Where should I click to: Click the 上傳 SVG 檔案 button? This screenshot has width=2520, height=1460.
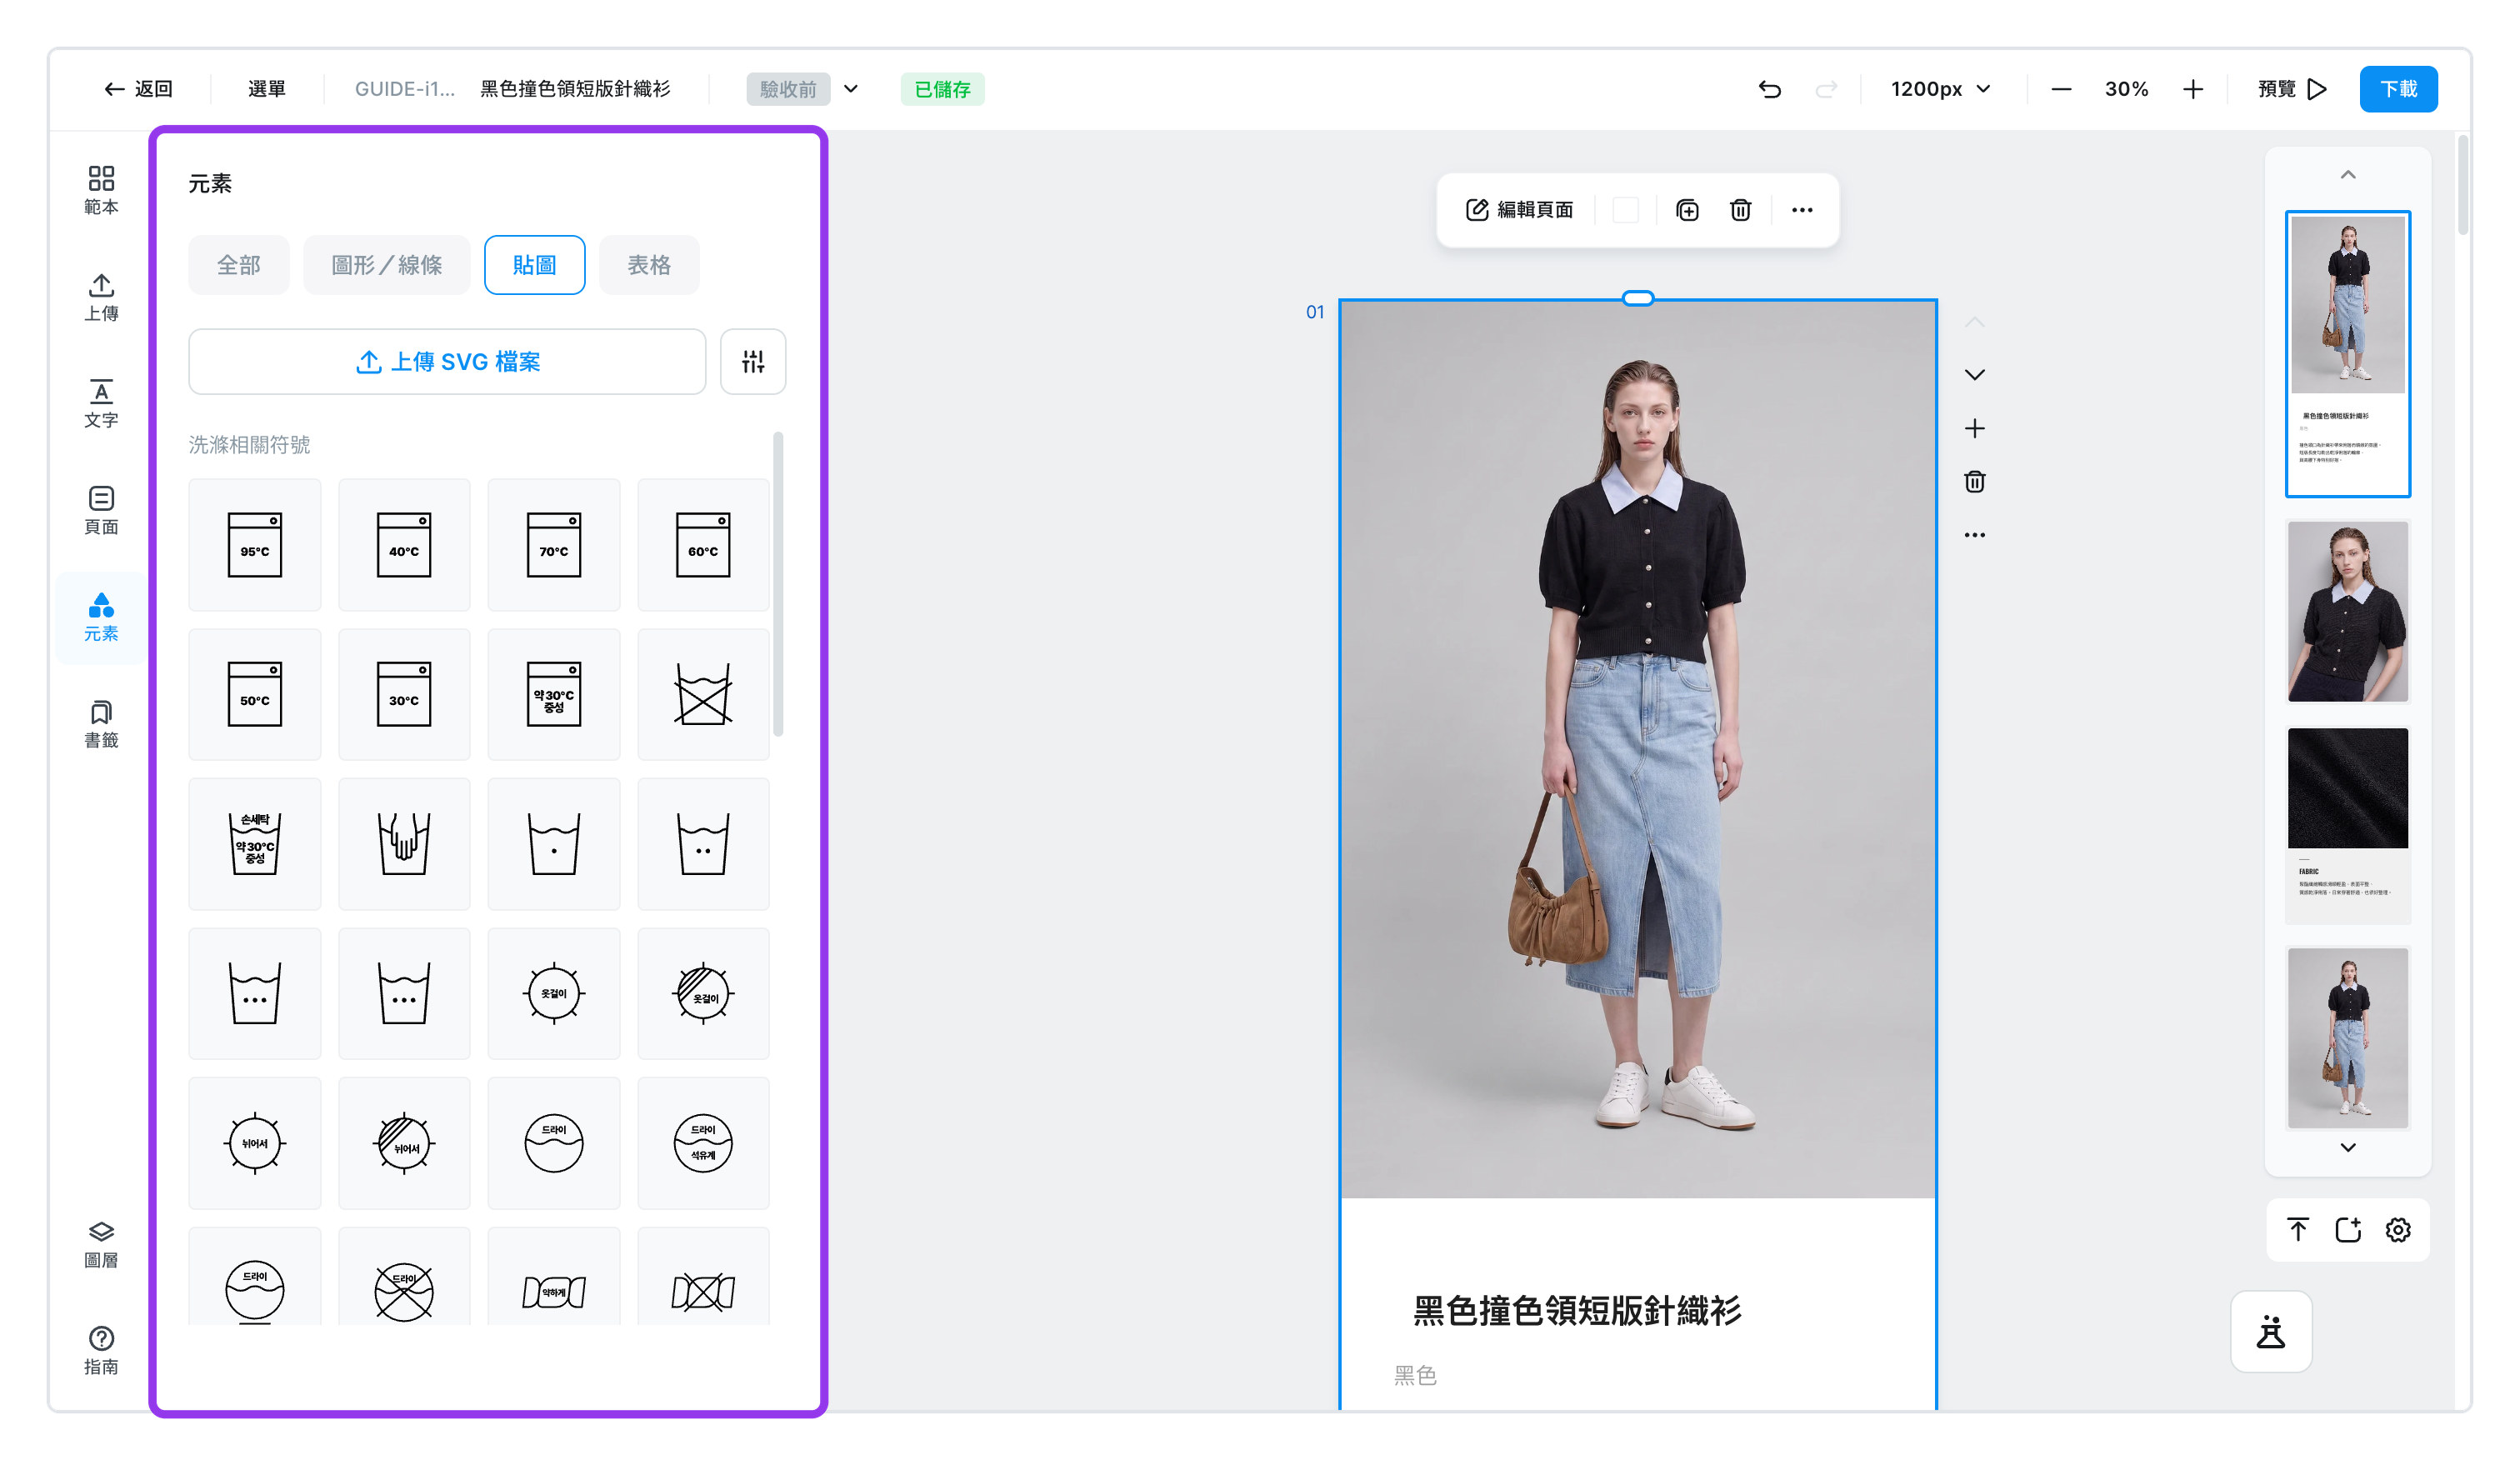(447, 361)
